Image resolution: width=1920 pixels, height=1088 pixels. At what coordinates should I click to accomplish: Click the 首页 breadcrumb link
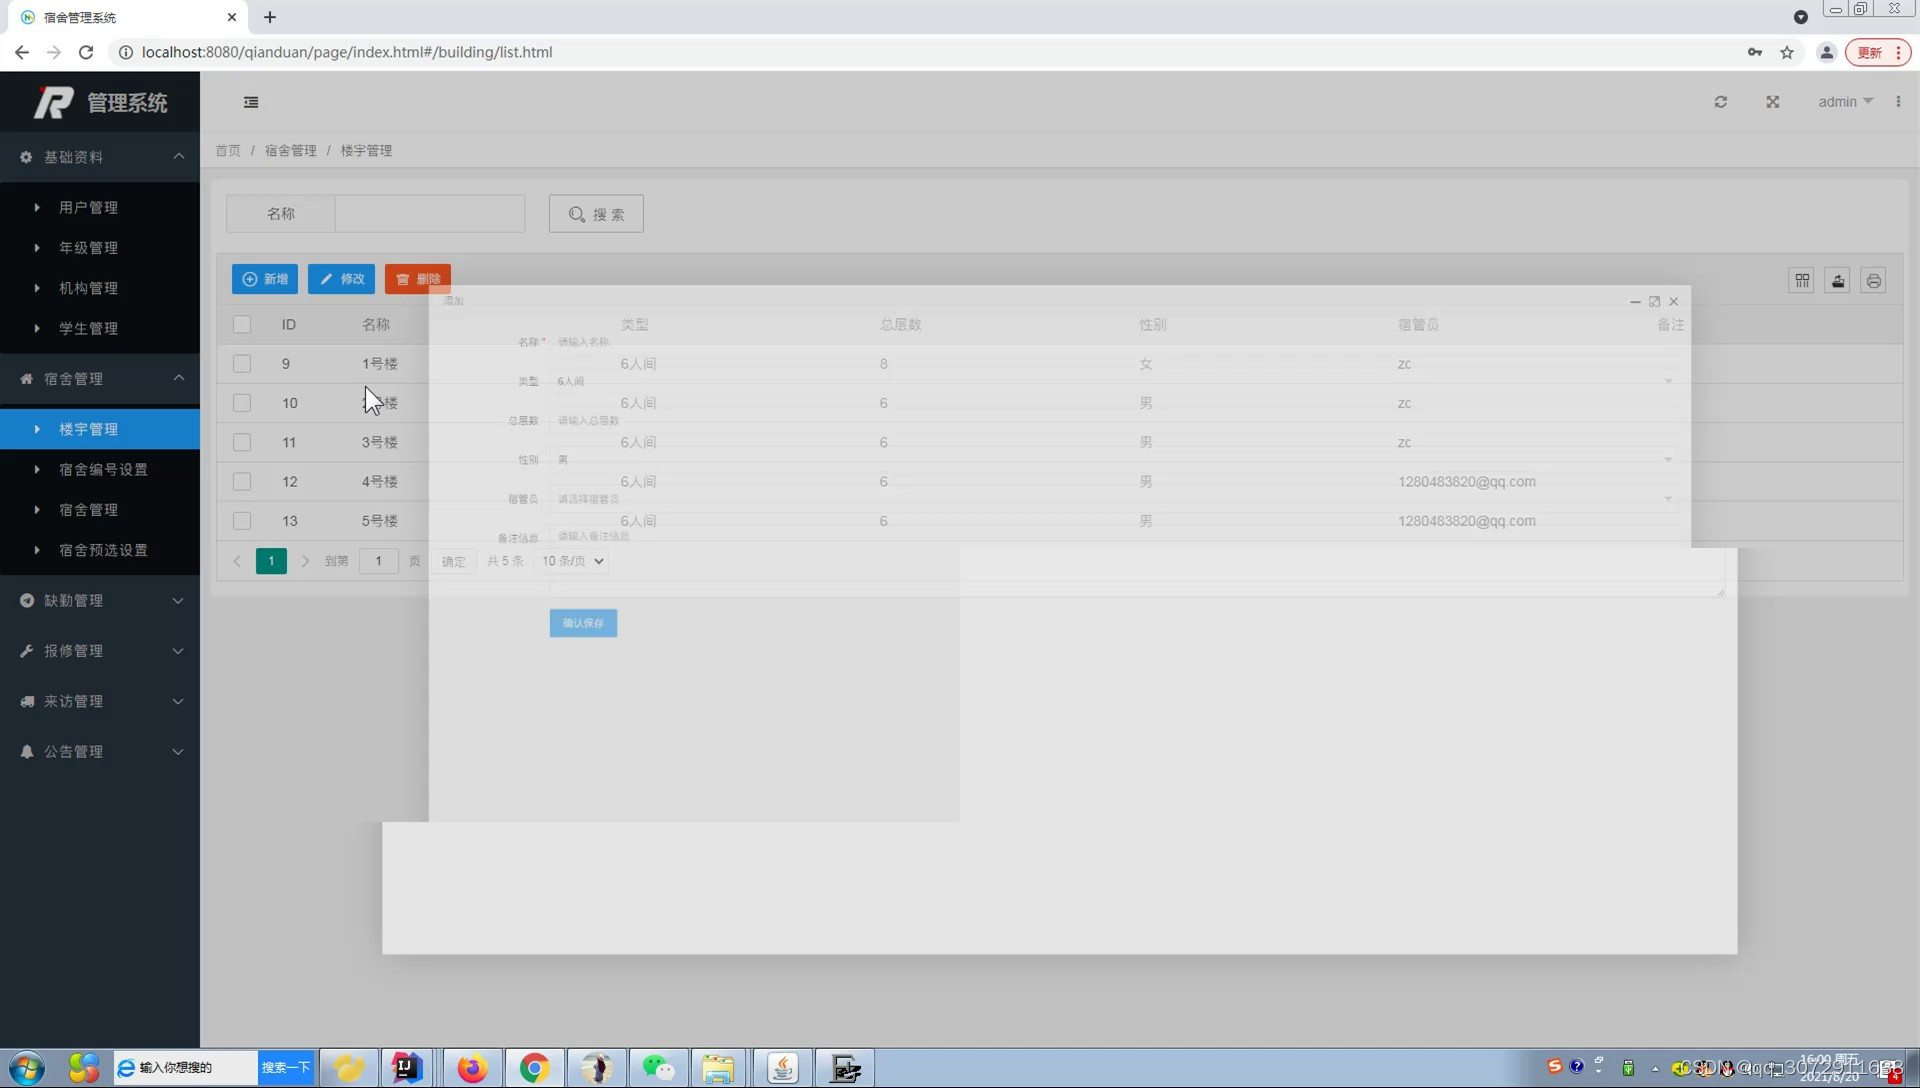pyautogui.click(x=228, y=150)
